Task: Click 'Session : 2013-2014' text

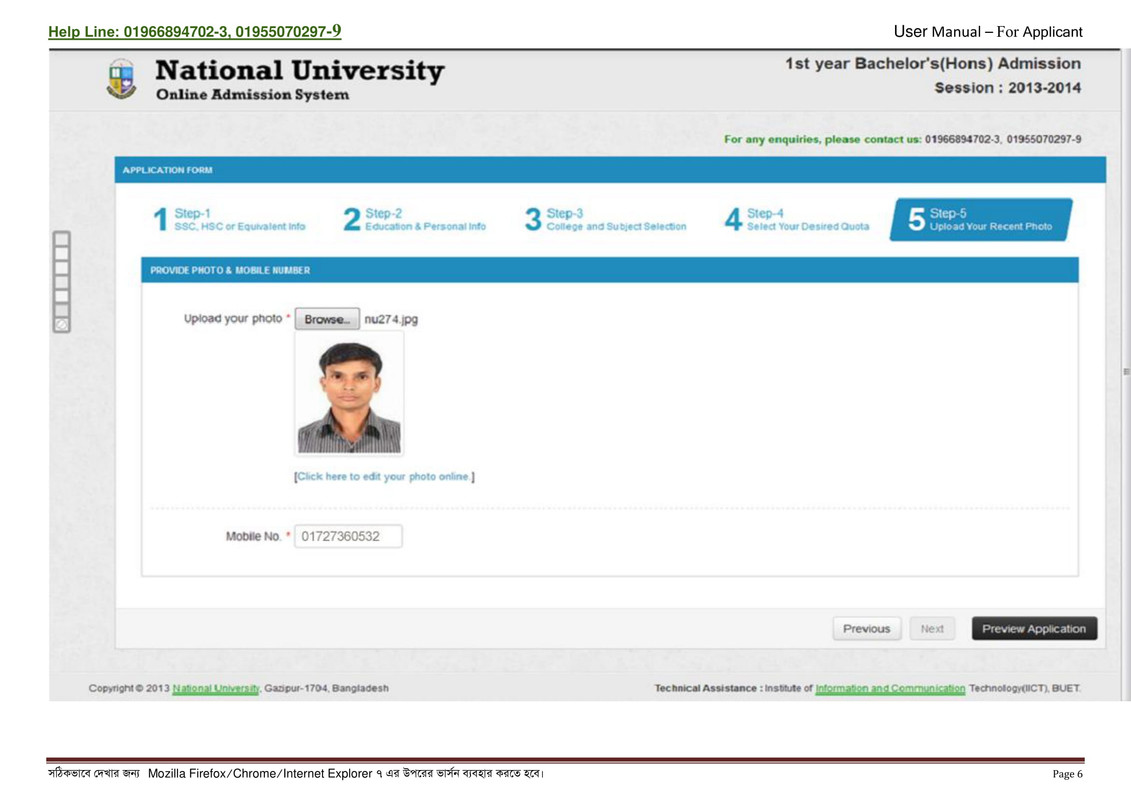Action: (1008, 88)
